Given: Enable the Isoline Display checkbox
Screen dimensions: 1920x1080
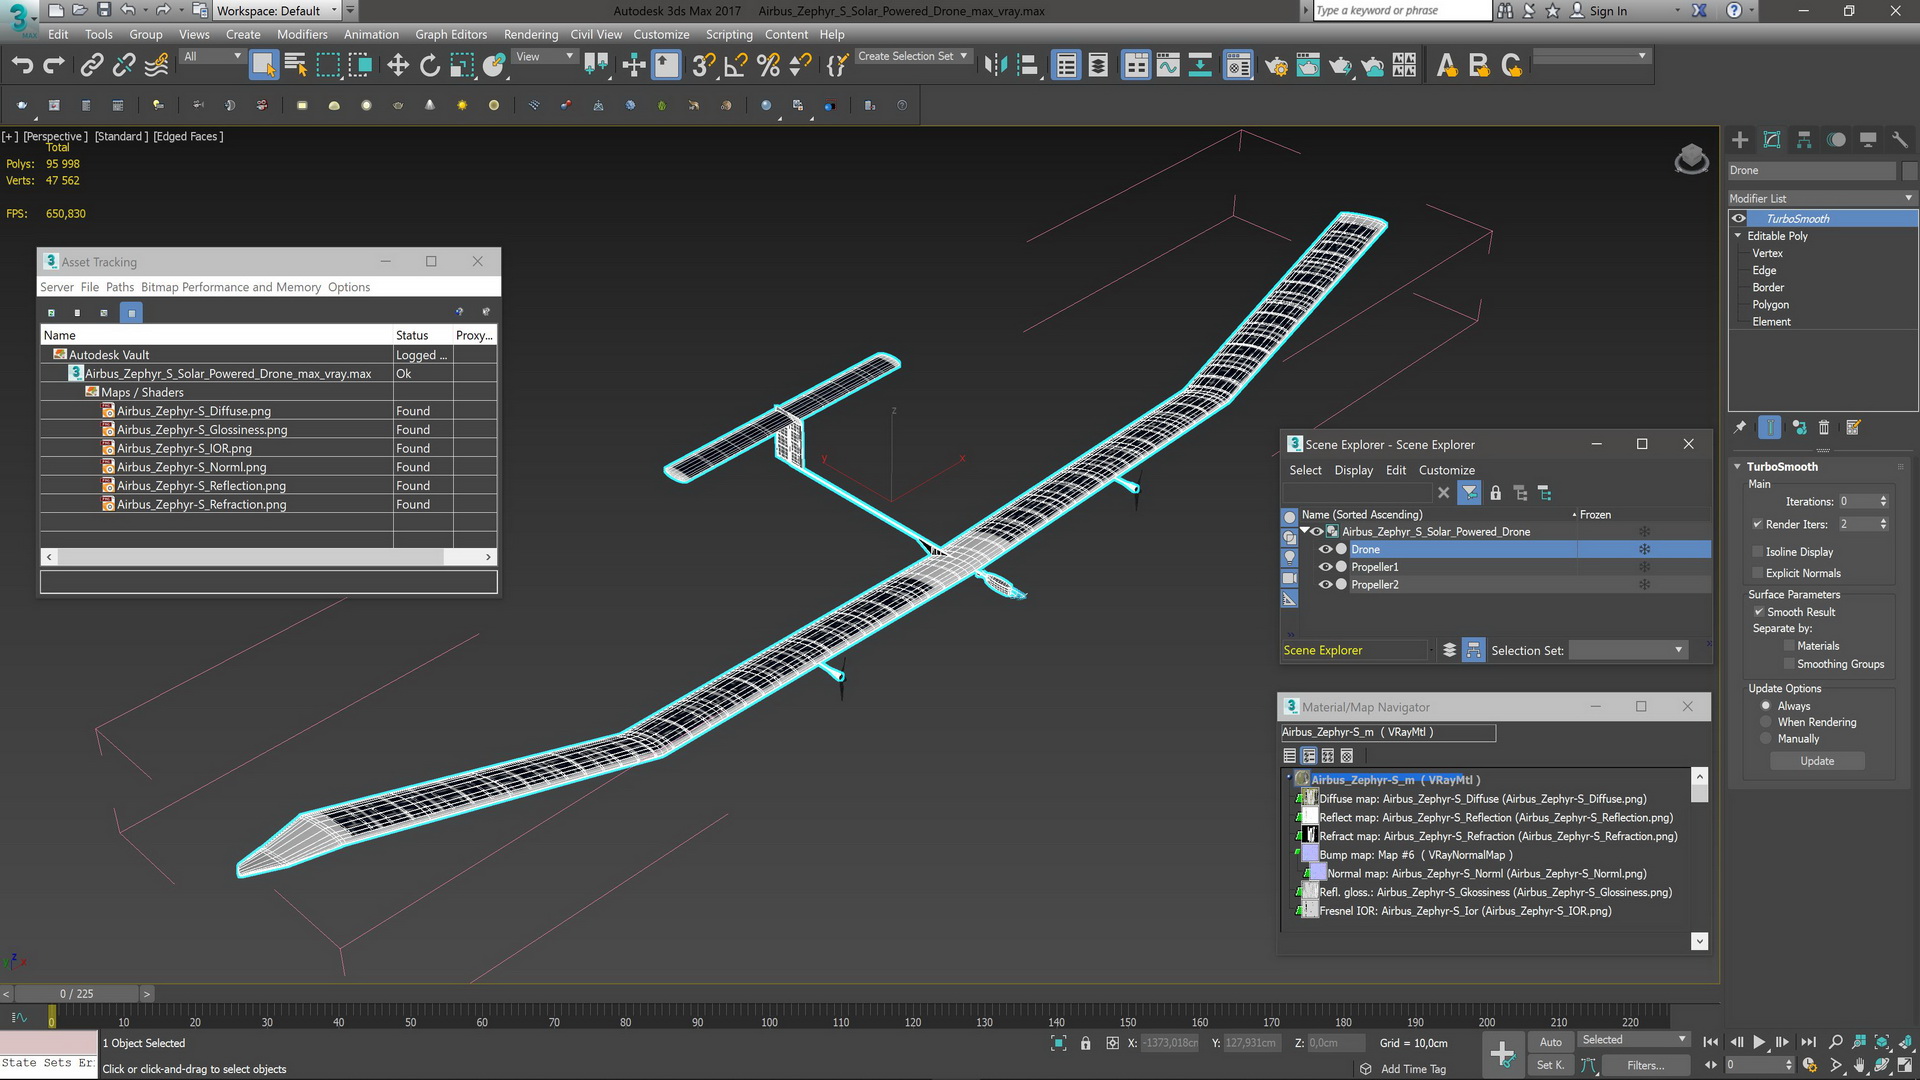Looking at the screenshot, I should (x=1757, y=552).
